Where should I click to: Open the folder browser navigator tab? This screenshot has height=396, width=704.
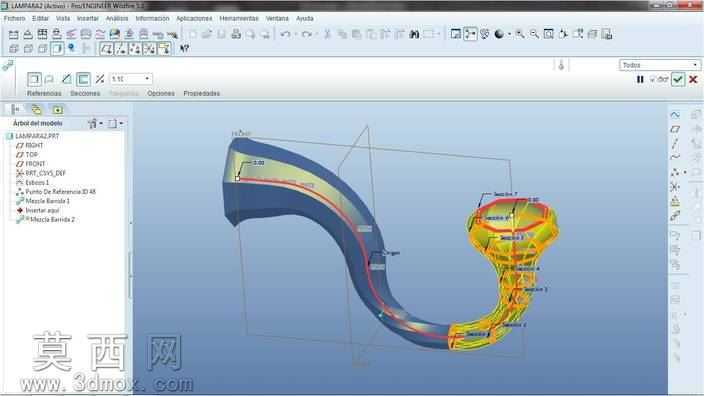(36, 109)
